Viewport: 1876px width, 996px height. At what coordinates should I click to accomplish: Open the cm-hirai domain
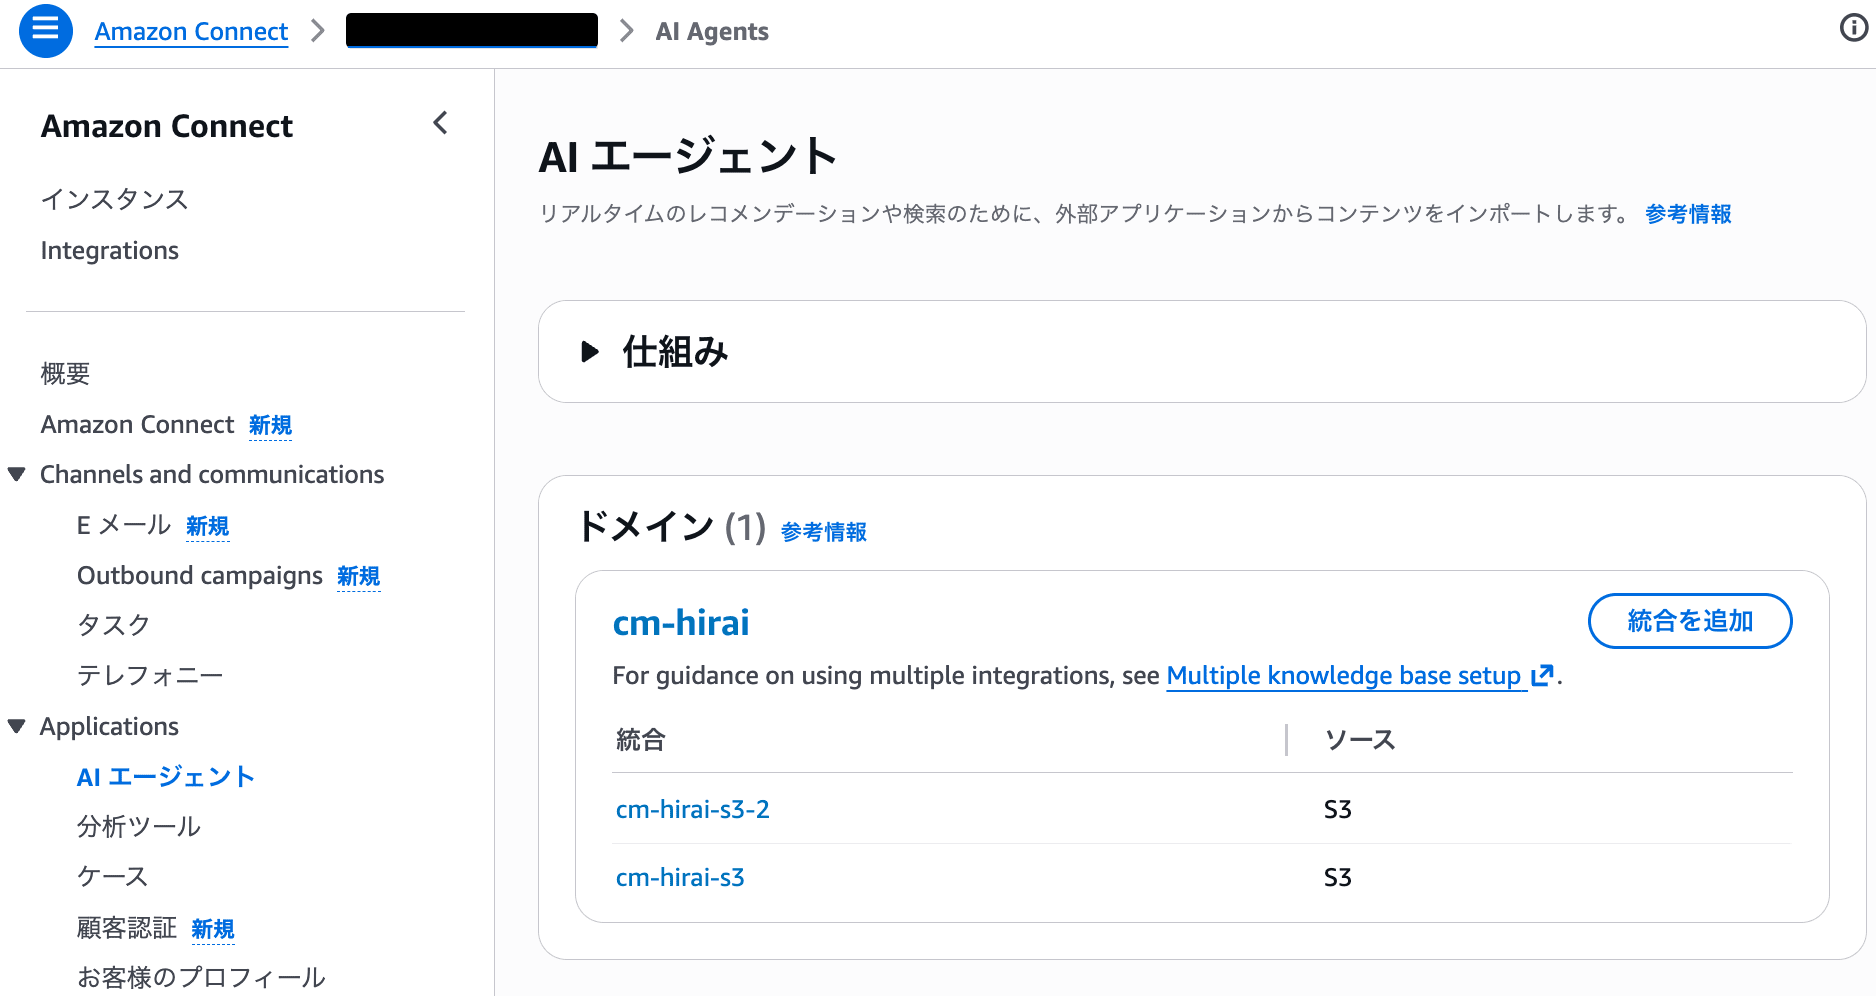click(x=681, y=622)
